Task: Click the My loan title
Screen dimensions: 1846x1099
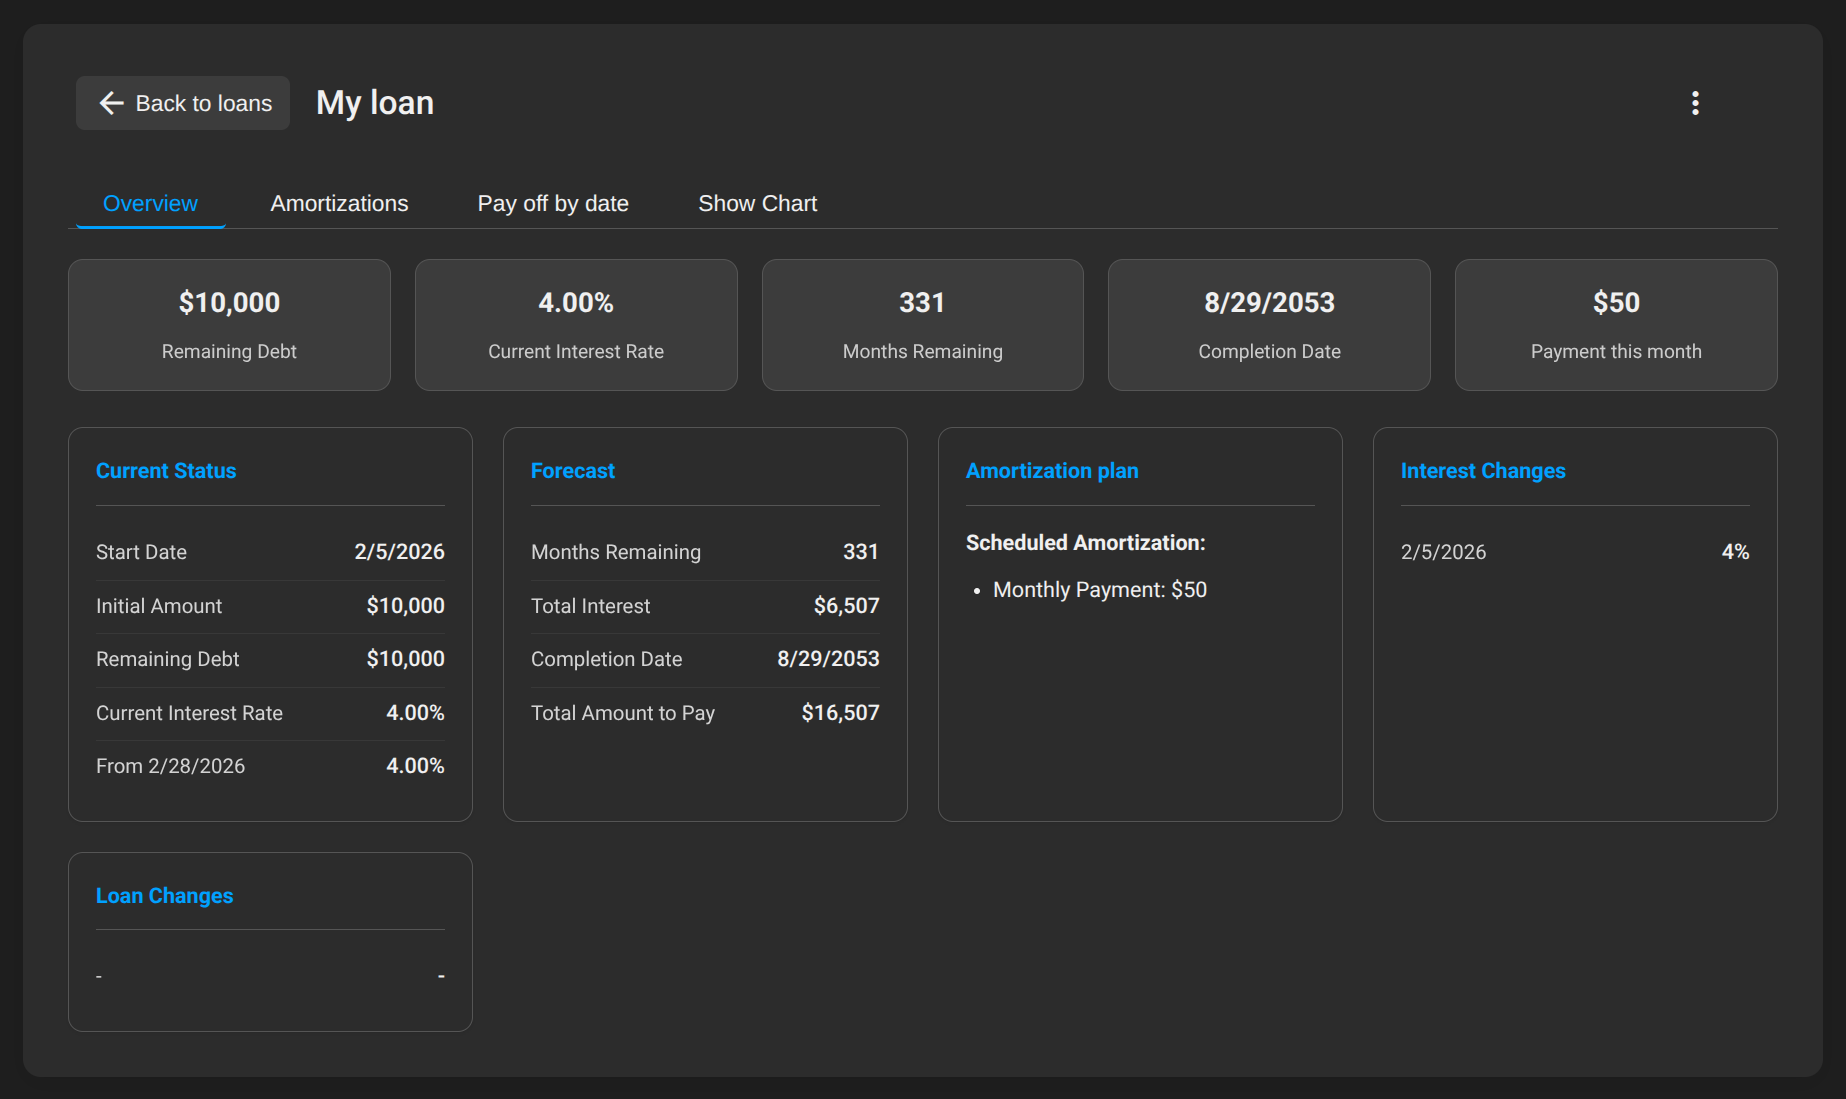Action: pos(373,102)
